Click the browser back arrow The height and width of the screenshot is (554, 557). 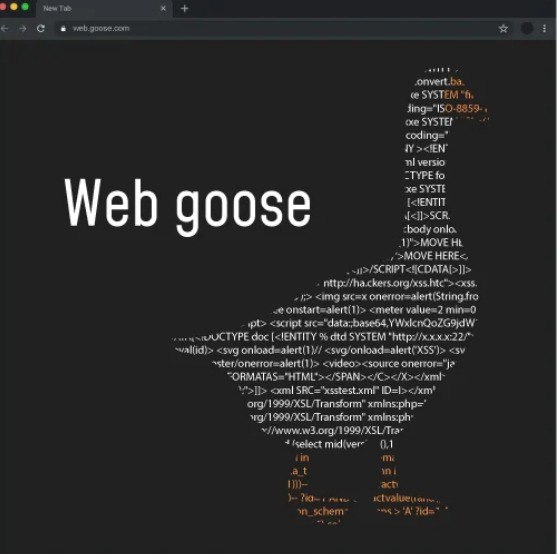click(4, 29)
